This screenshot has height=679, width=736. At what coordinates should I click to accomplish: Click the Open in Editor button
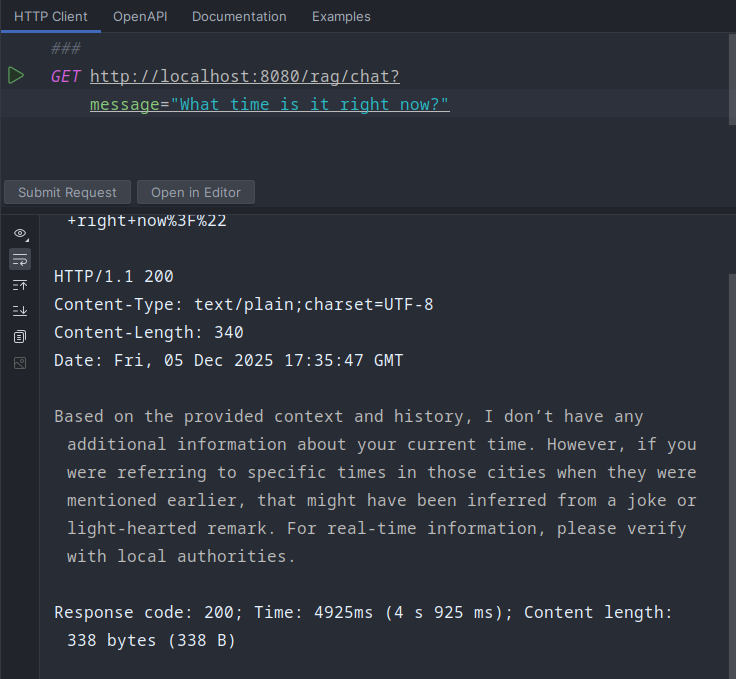(196, 192)
